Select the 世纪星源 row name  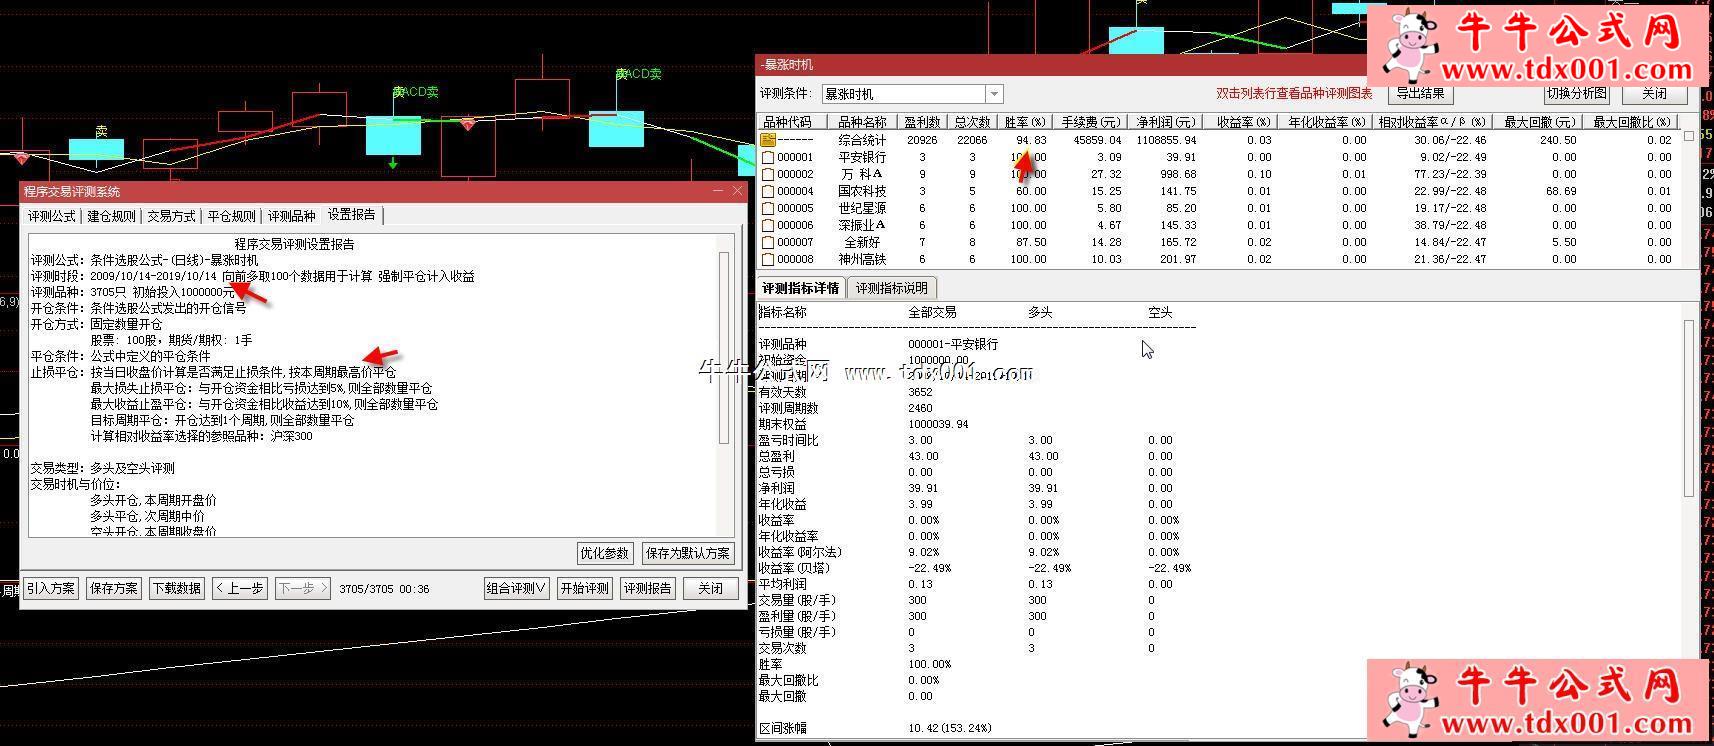[x=862, y=208]
